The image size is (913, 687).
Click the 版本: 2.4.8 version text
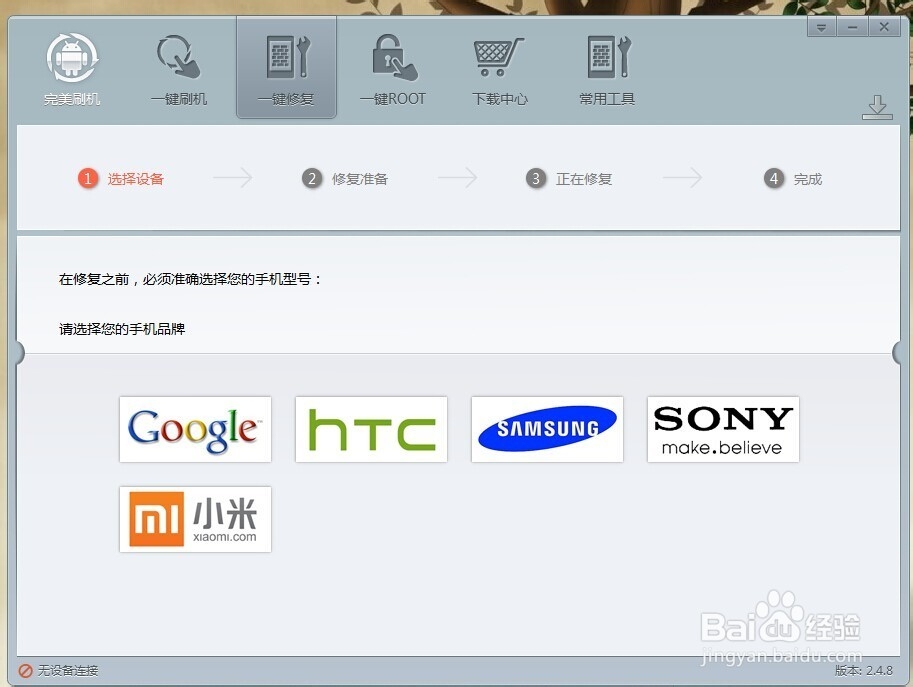point(864,671)
